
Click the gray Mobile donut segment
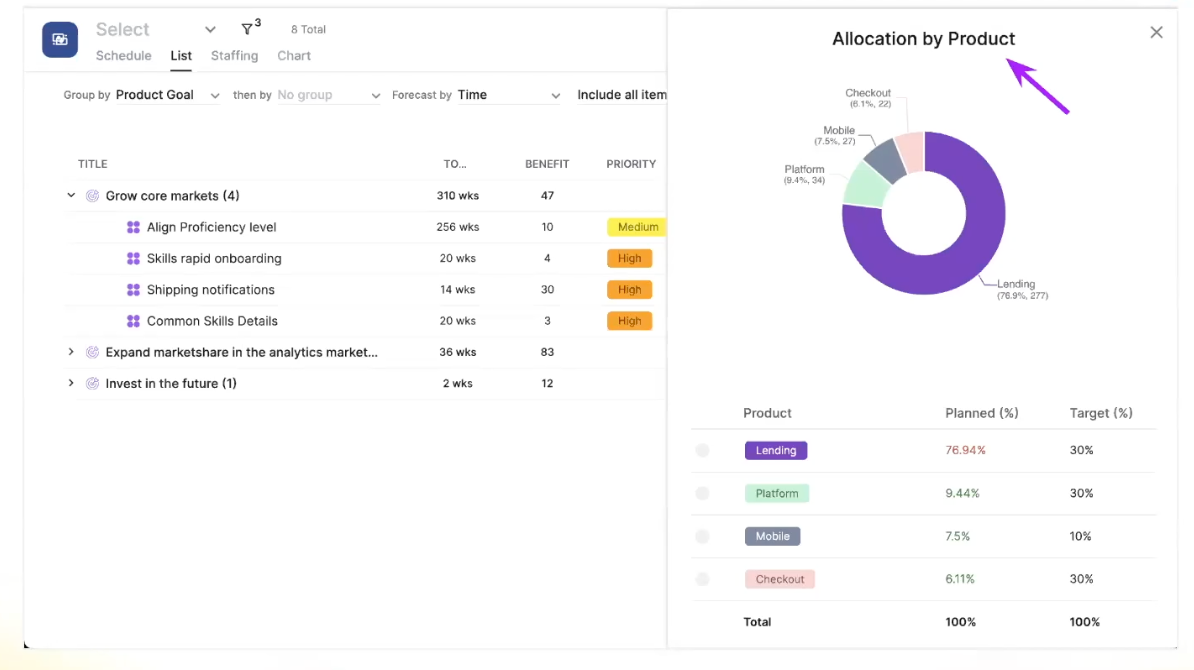tap(887, 158)
